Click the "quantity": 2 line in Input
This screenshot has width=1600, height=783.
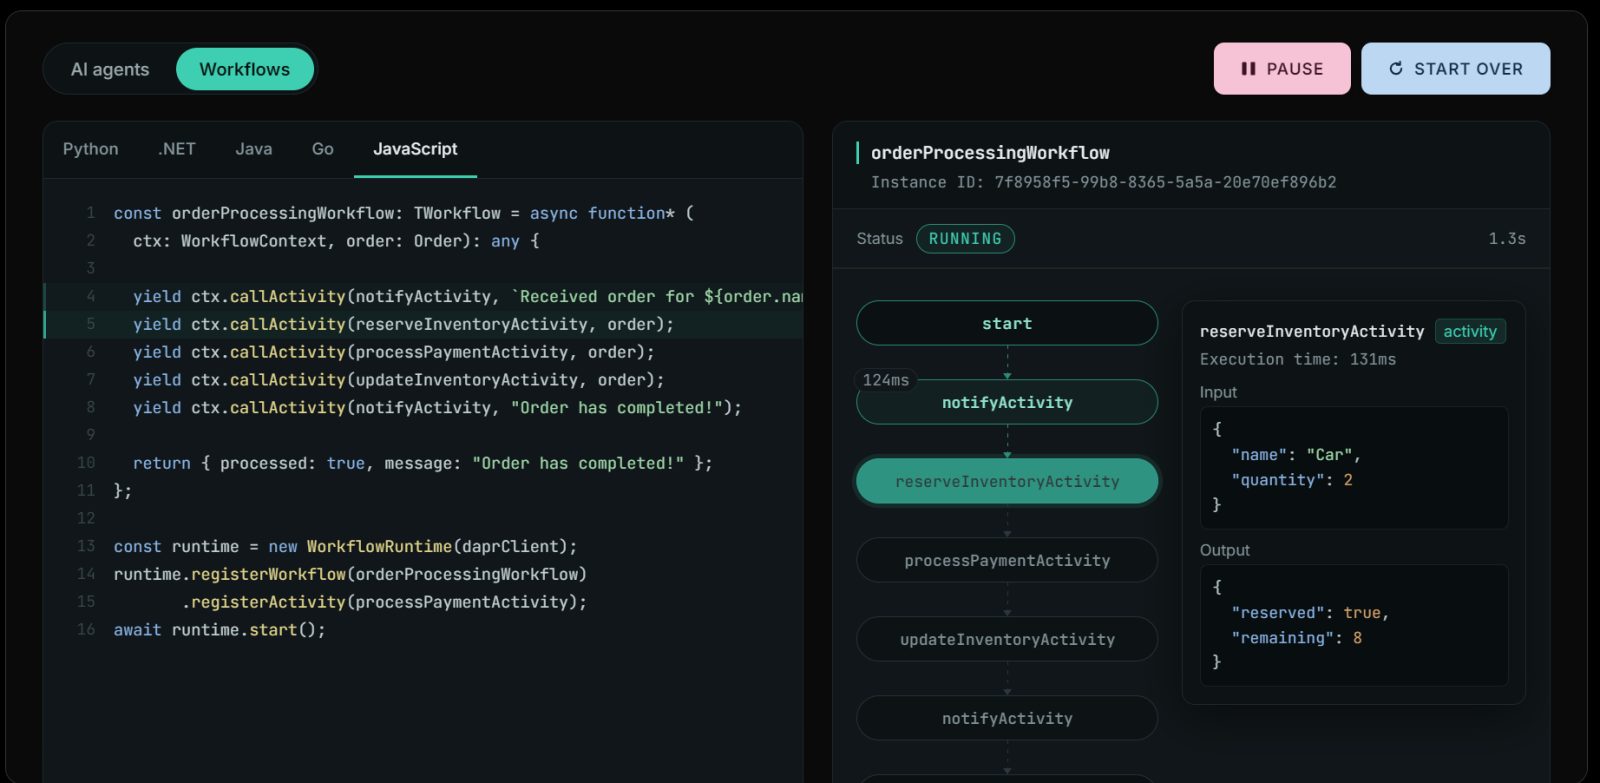(x=1292, y=480)
